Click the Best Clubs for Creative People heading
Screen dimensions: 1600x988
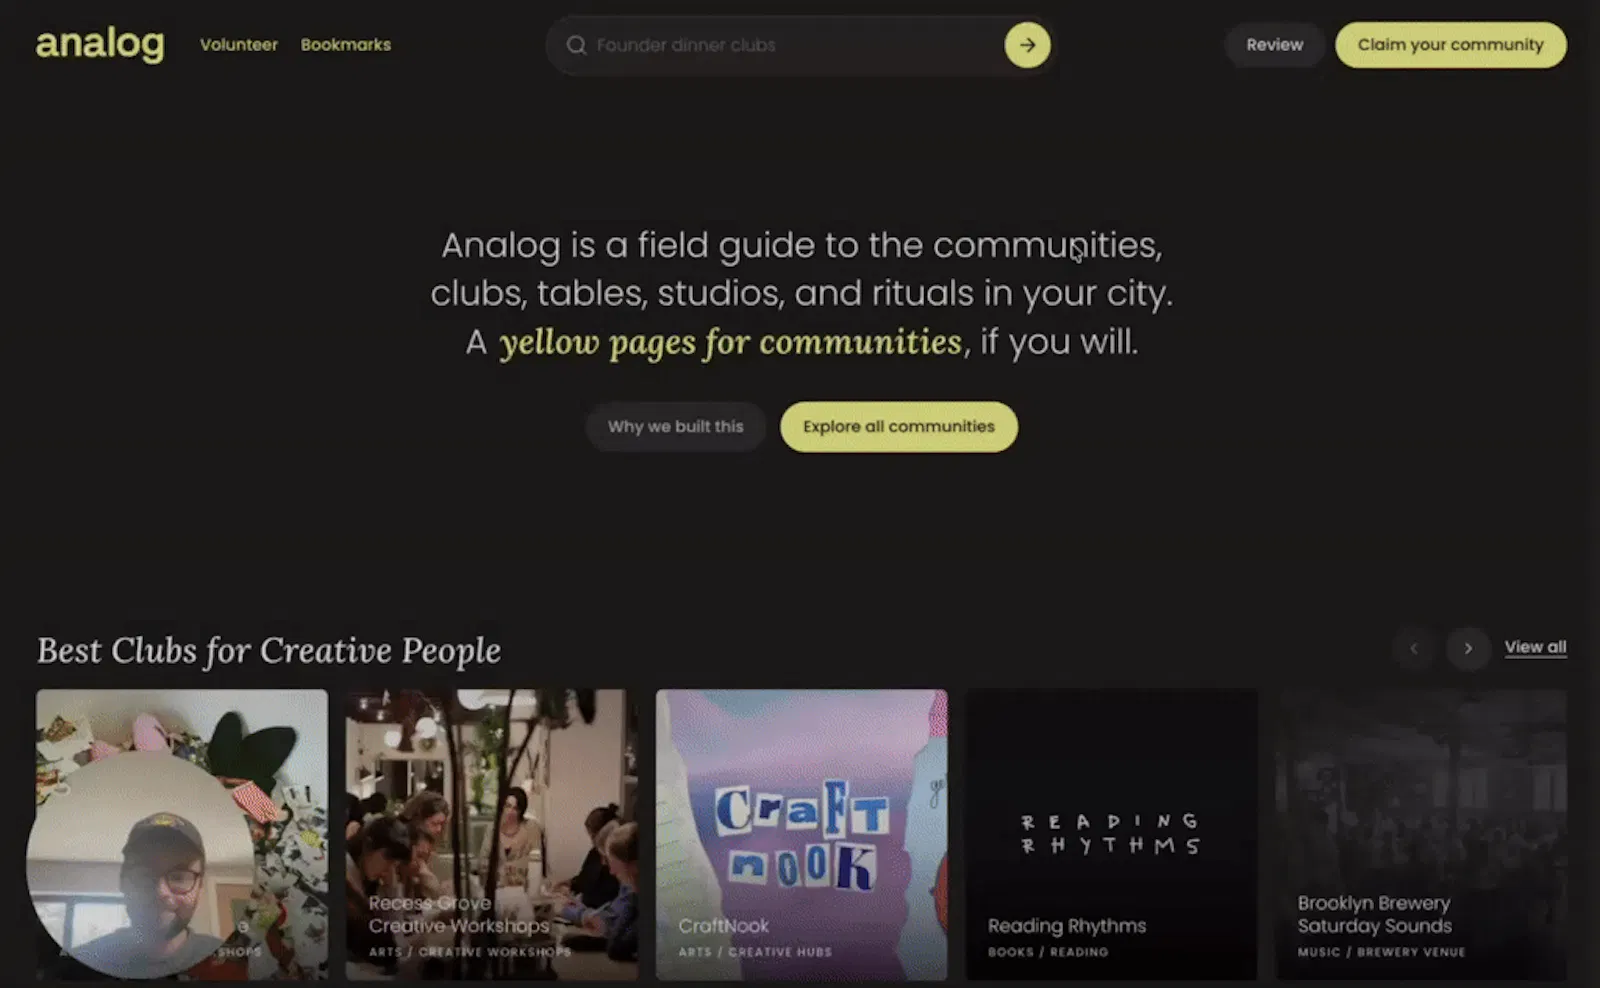pyautogui.click(x=269, y=651)
